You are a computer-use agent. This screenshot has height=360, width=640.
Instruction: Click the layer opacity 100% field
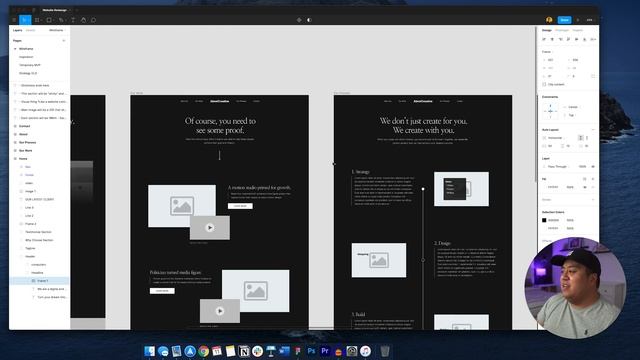(x=582, y=167)
